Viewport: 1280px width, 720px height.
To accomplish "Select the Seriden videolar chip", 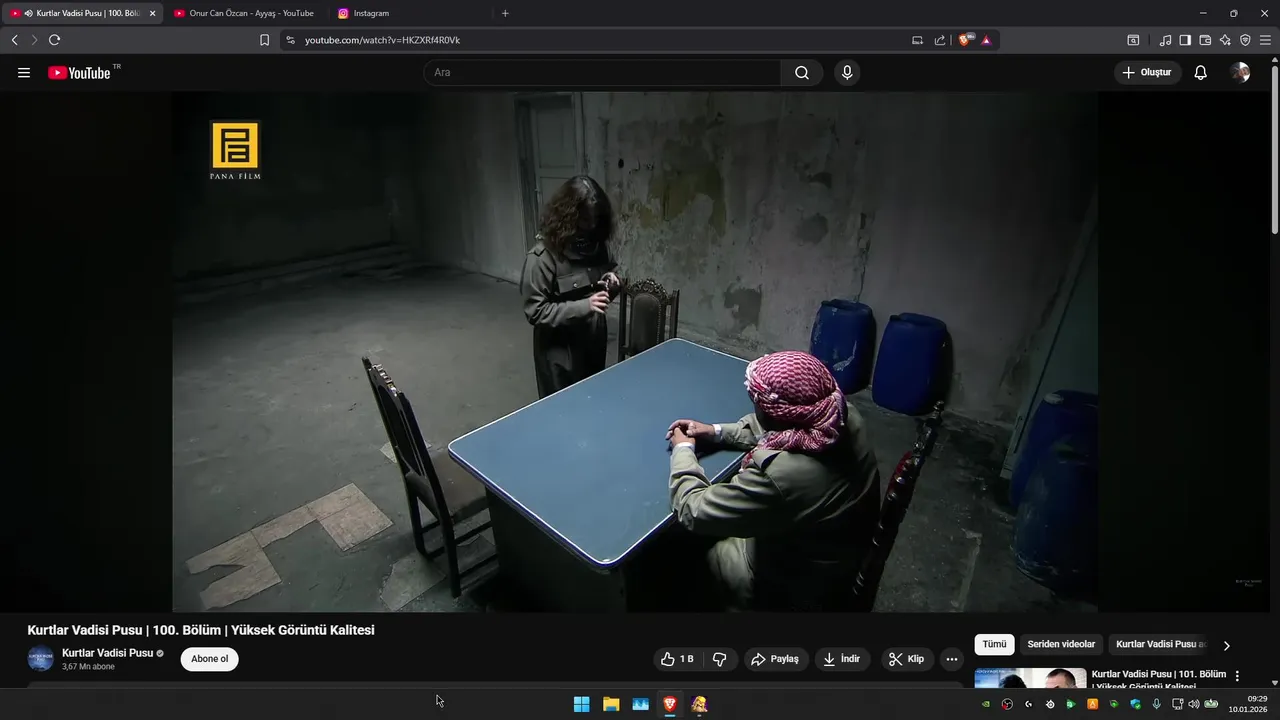I will tap(1061, 645).
